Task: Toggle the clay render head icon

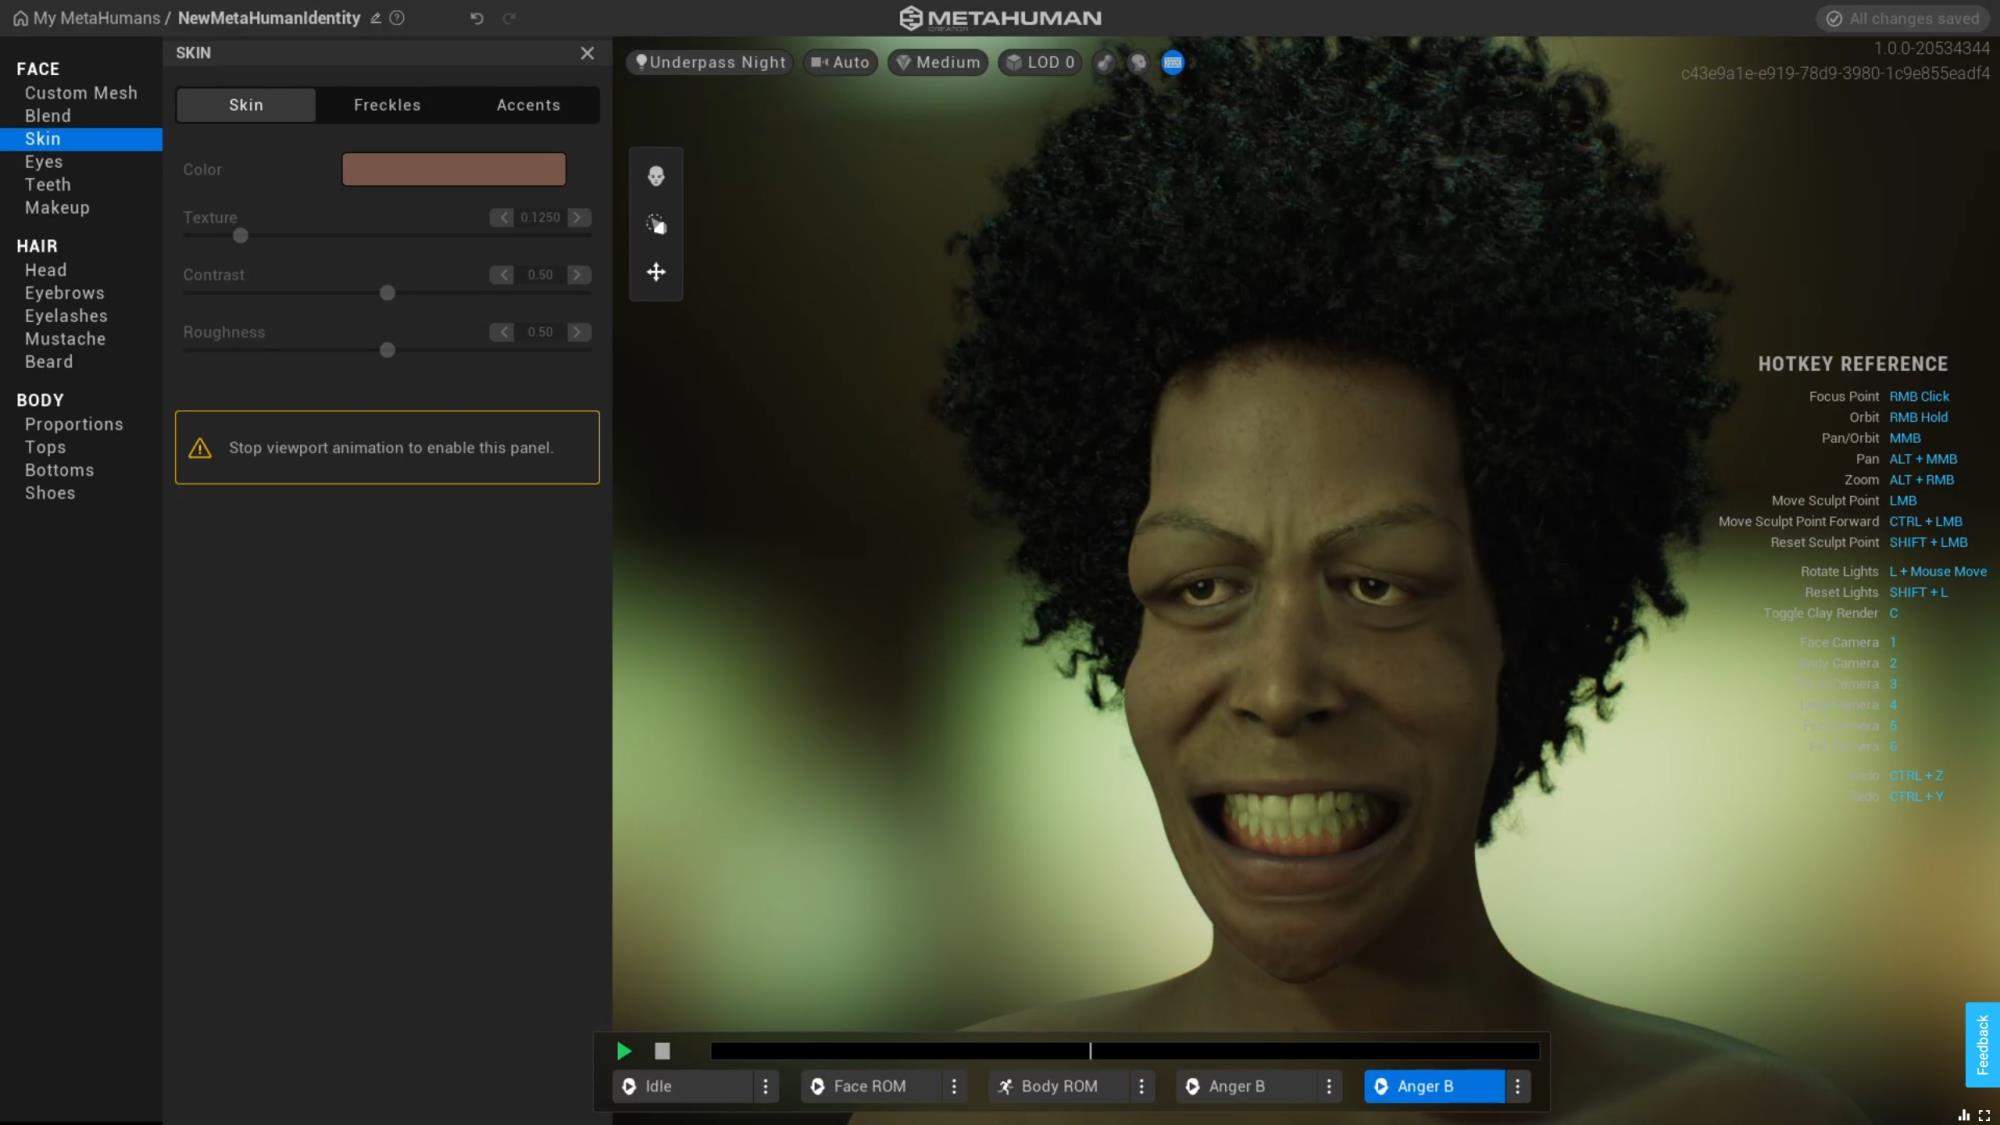Action: (x=1138, y=62)
